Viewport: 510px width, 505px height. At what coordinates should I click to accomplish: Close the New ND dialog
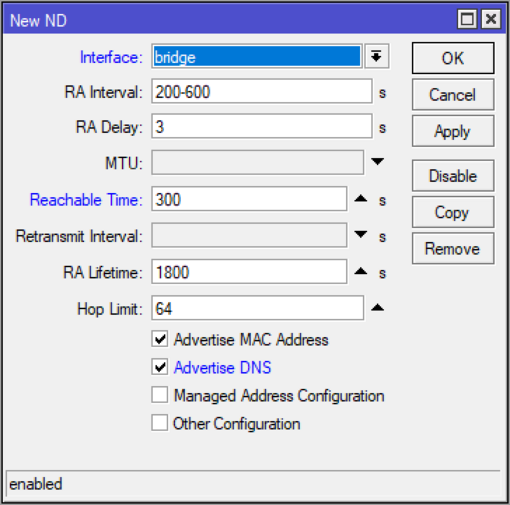coord(491,19)
